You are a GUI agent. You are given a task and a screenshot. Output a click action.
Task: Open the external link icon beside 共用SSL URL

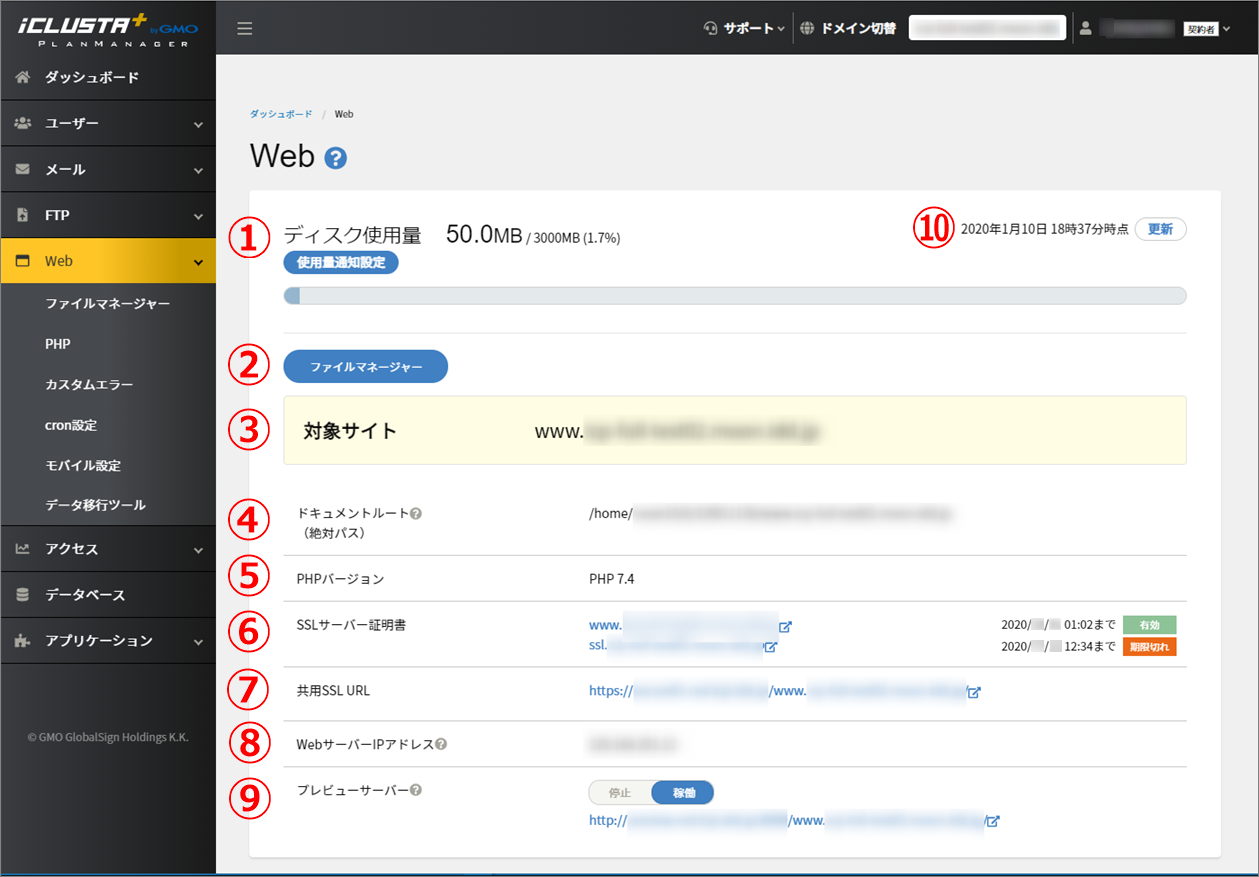(973, 690)
